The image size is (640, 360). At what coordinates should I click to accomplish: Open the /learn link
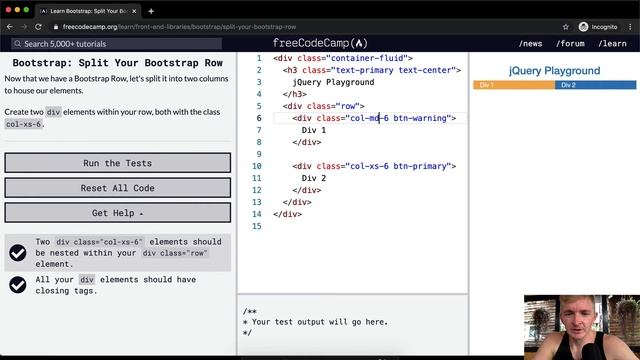click(x=612, y=44)
